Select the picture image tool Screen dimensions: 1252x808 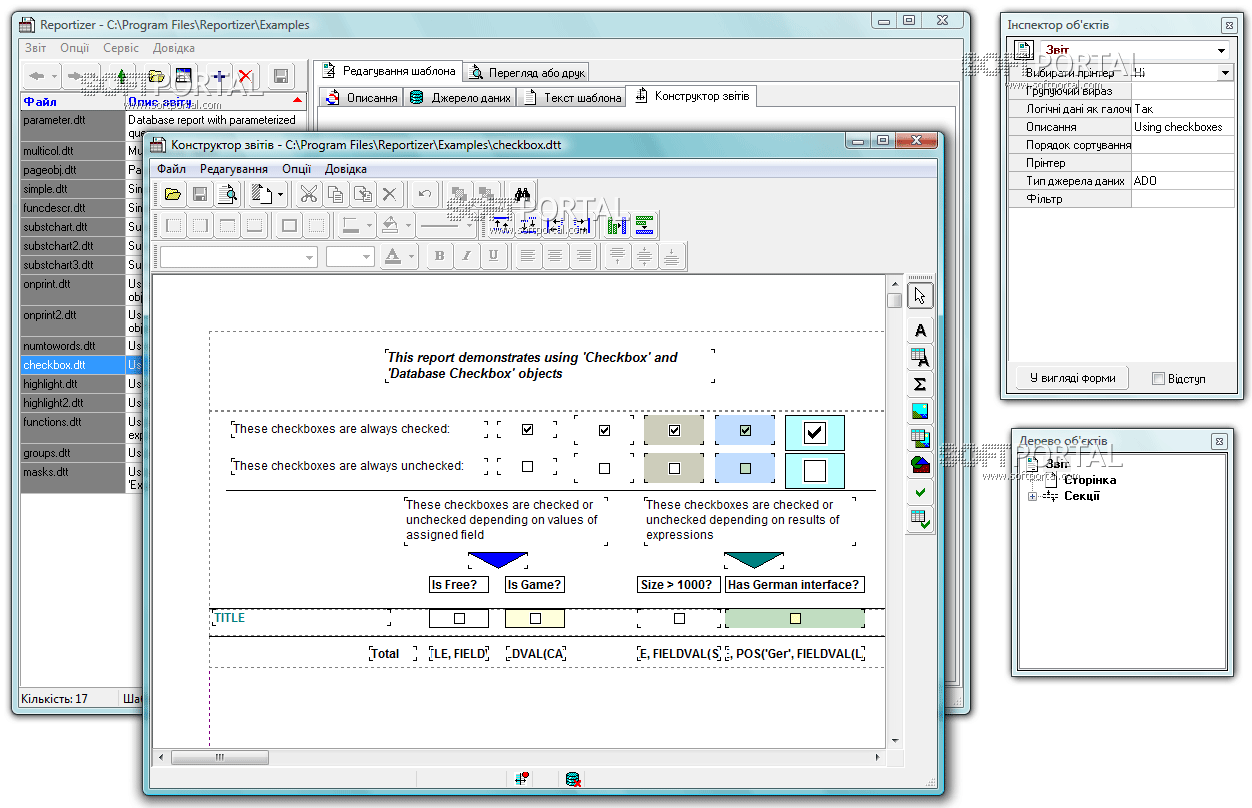pyautogui.click(x=920, y=411)
